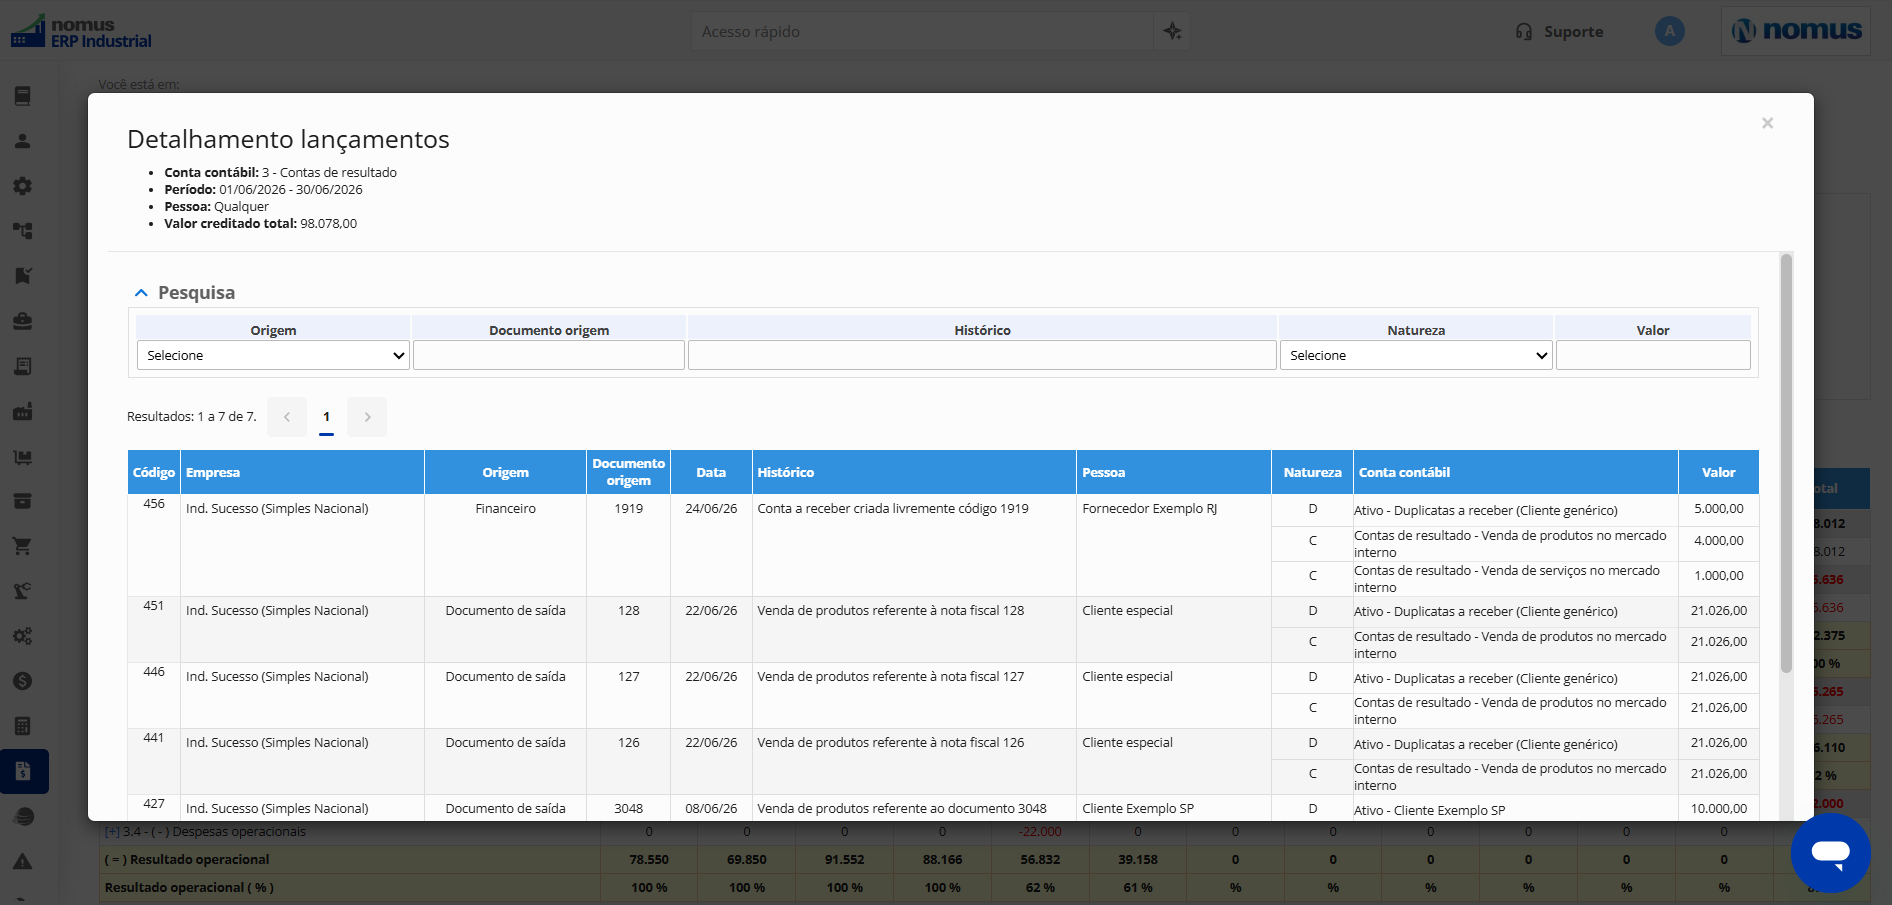1892x905 pixels.
Task: Go to next results page arrow
Action: coord(367,417)
